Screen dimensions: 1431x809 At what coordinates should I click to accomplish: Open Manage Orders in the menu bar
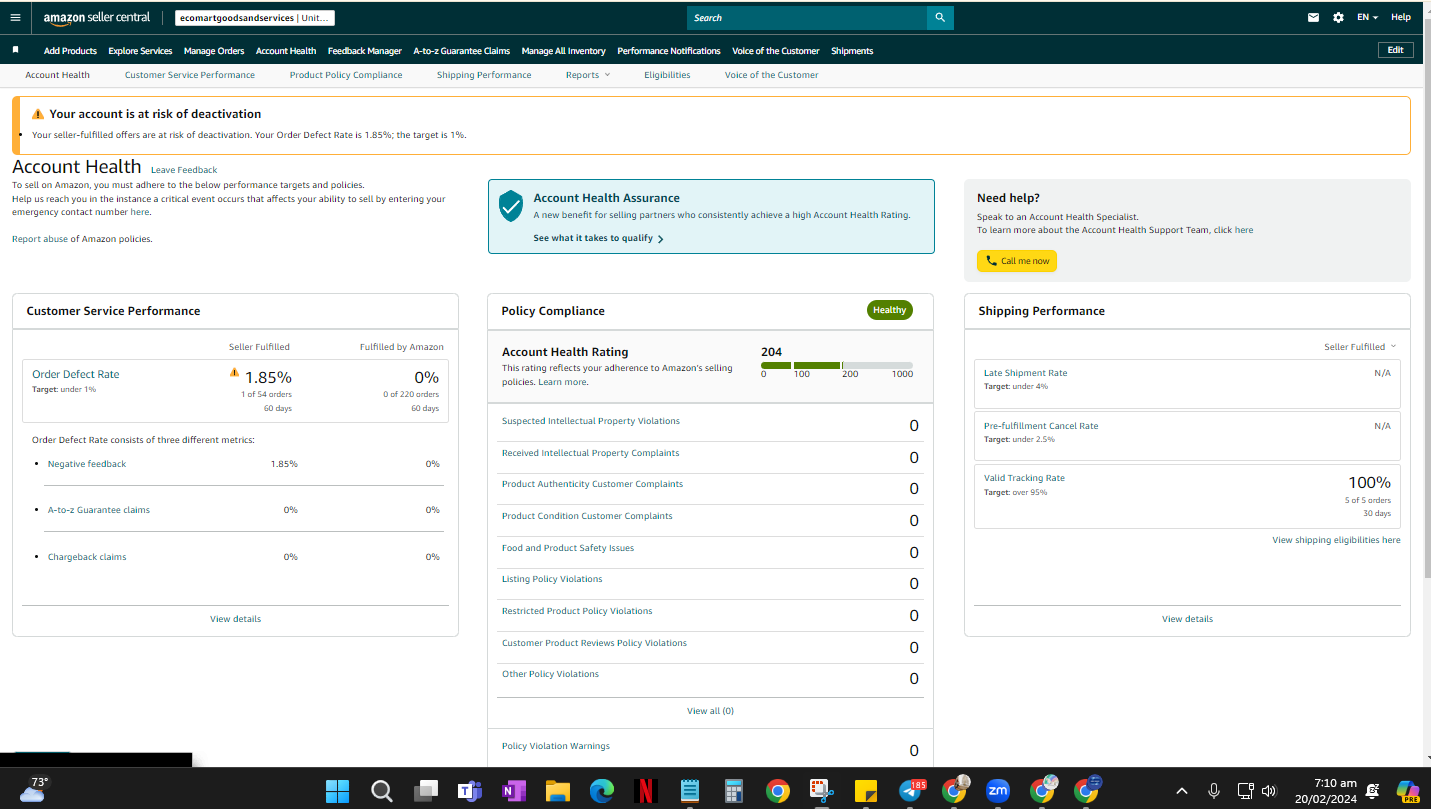pos(214,51)
